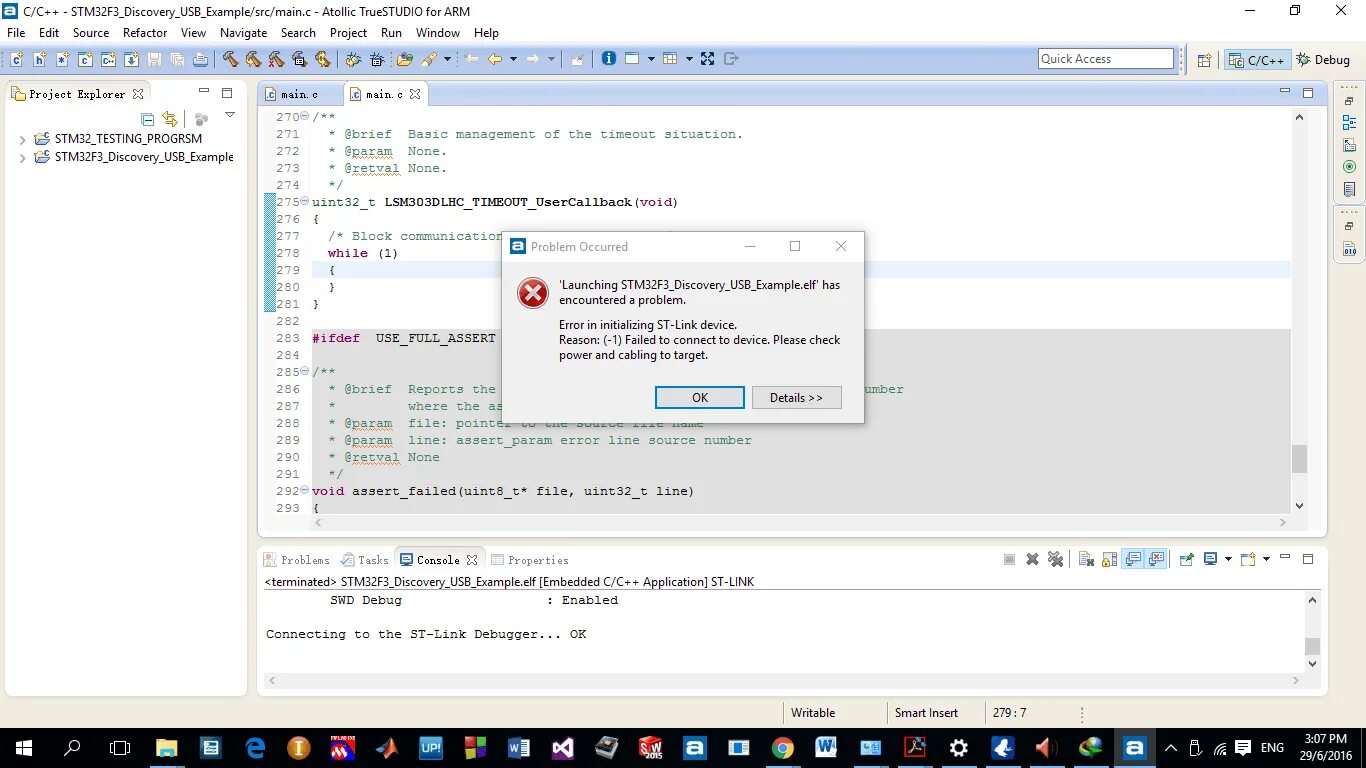
Task: Switch to the Tasks tab
Action: (x=365, y=560)
